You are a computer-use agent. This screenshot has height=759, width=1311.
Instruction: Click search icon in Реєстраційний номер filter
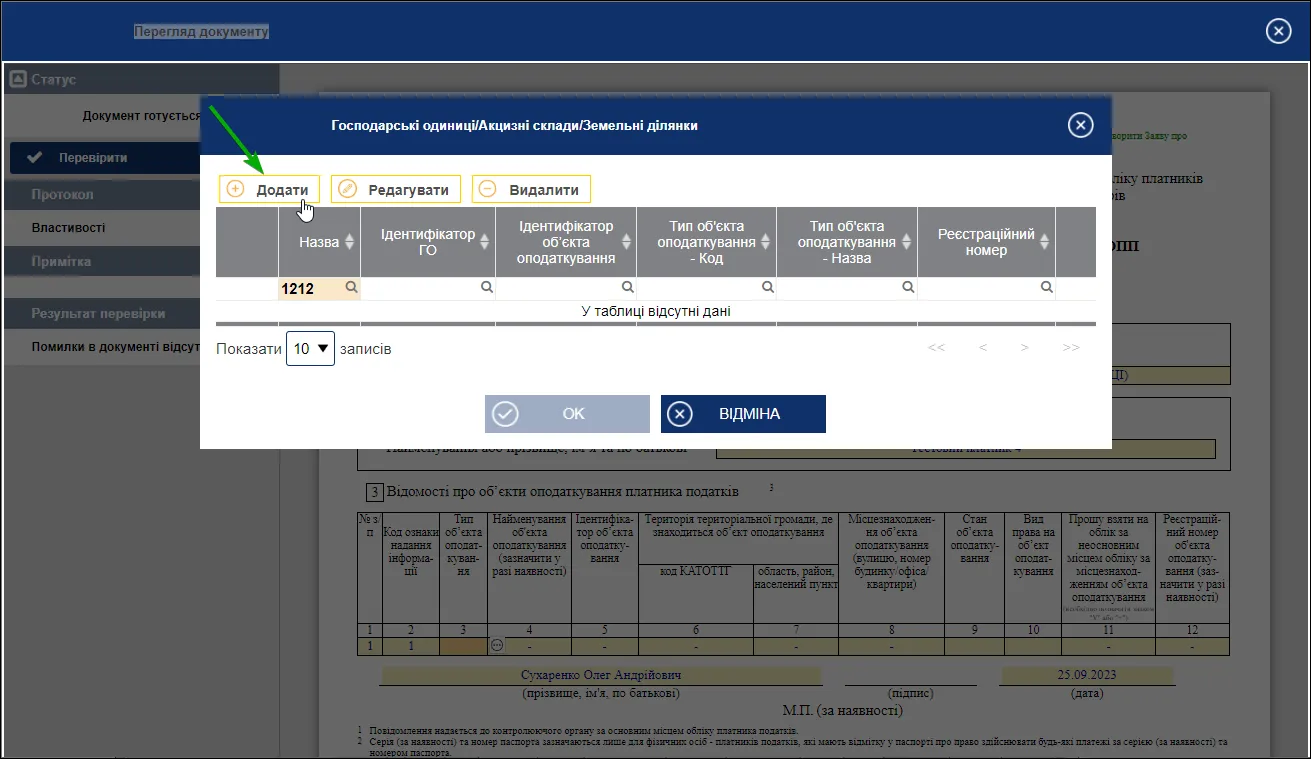[x=1046, y=287]
